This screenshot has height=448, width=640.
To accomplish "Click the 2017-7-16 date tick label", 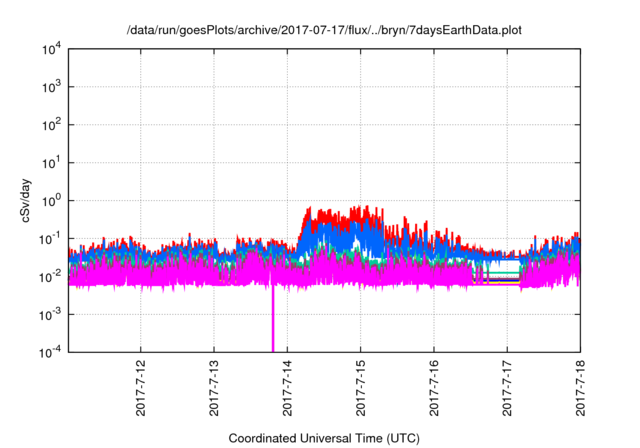I will tap(434, 388).
